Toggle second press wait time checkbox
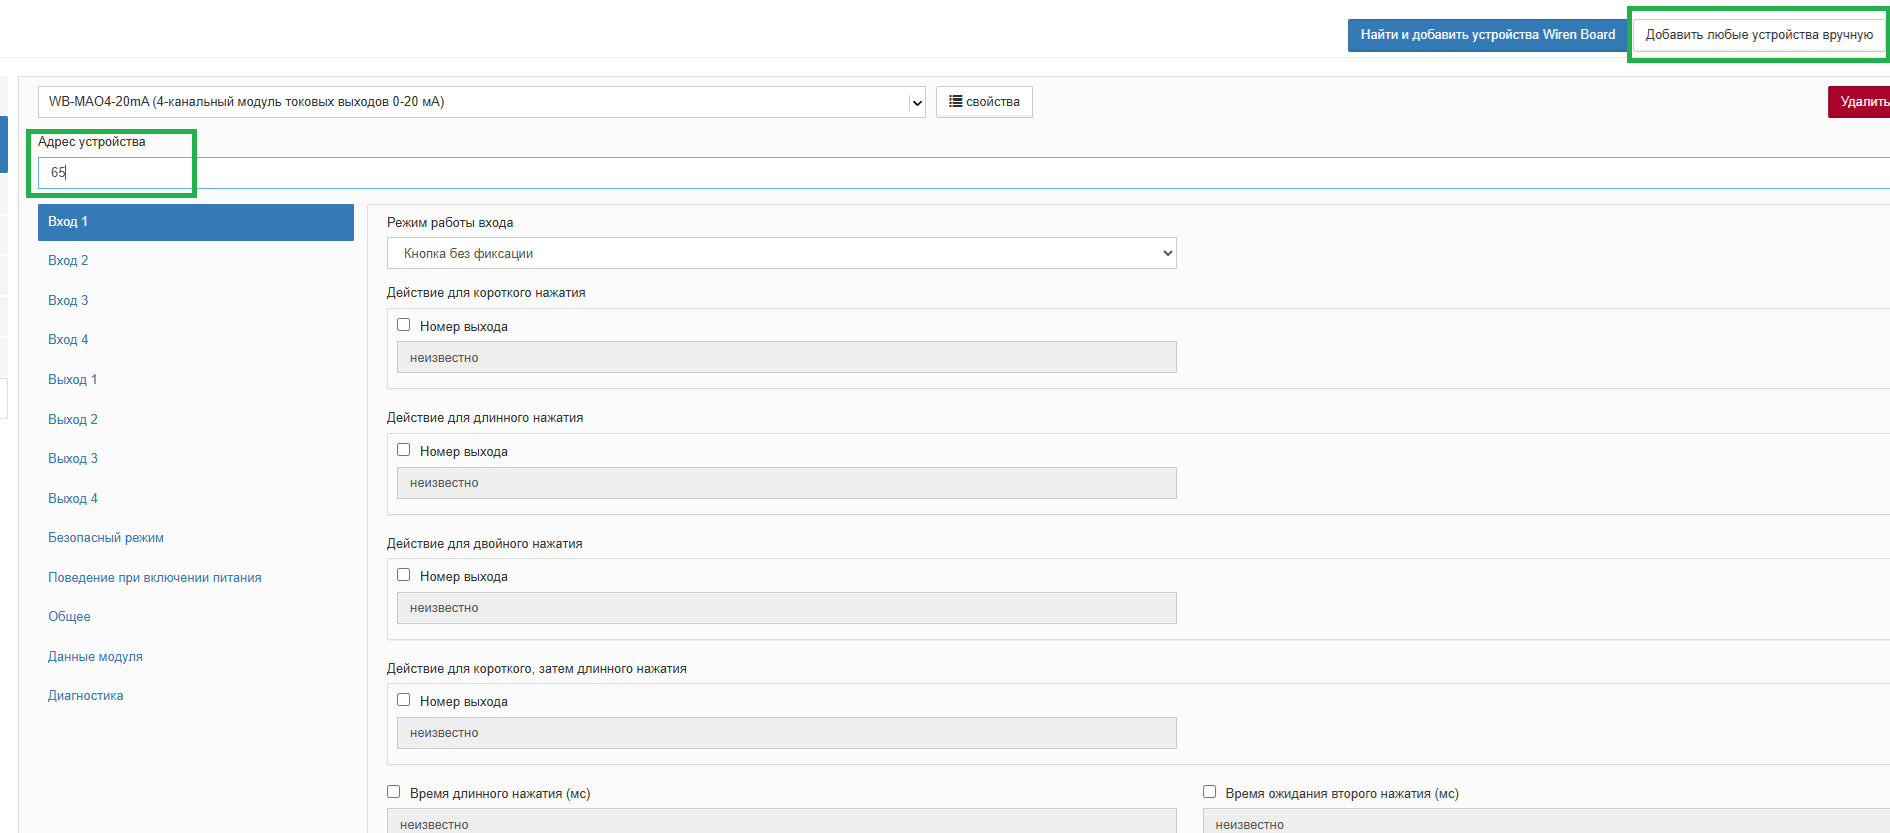 point(1210,792)
